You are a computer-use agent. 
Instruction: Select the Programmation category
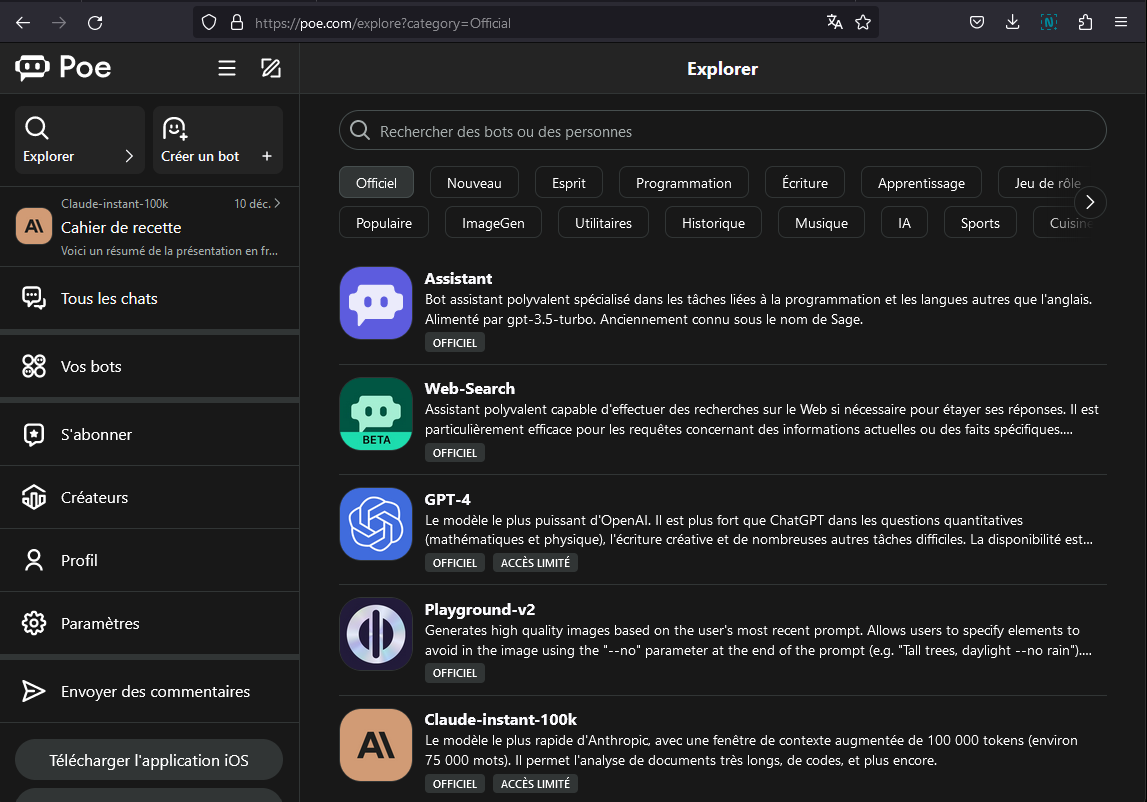(683, 183)
